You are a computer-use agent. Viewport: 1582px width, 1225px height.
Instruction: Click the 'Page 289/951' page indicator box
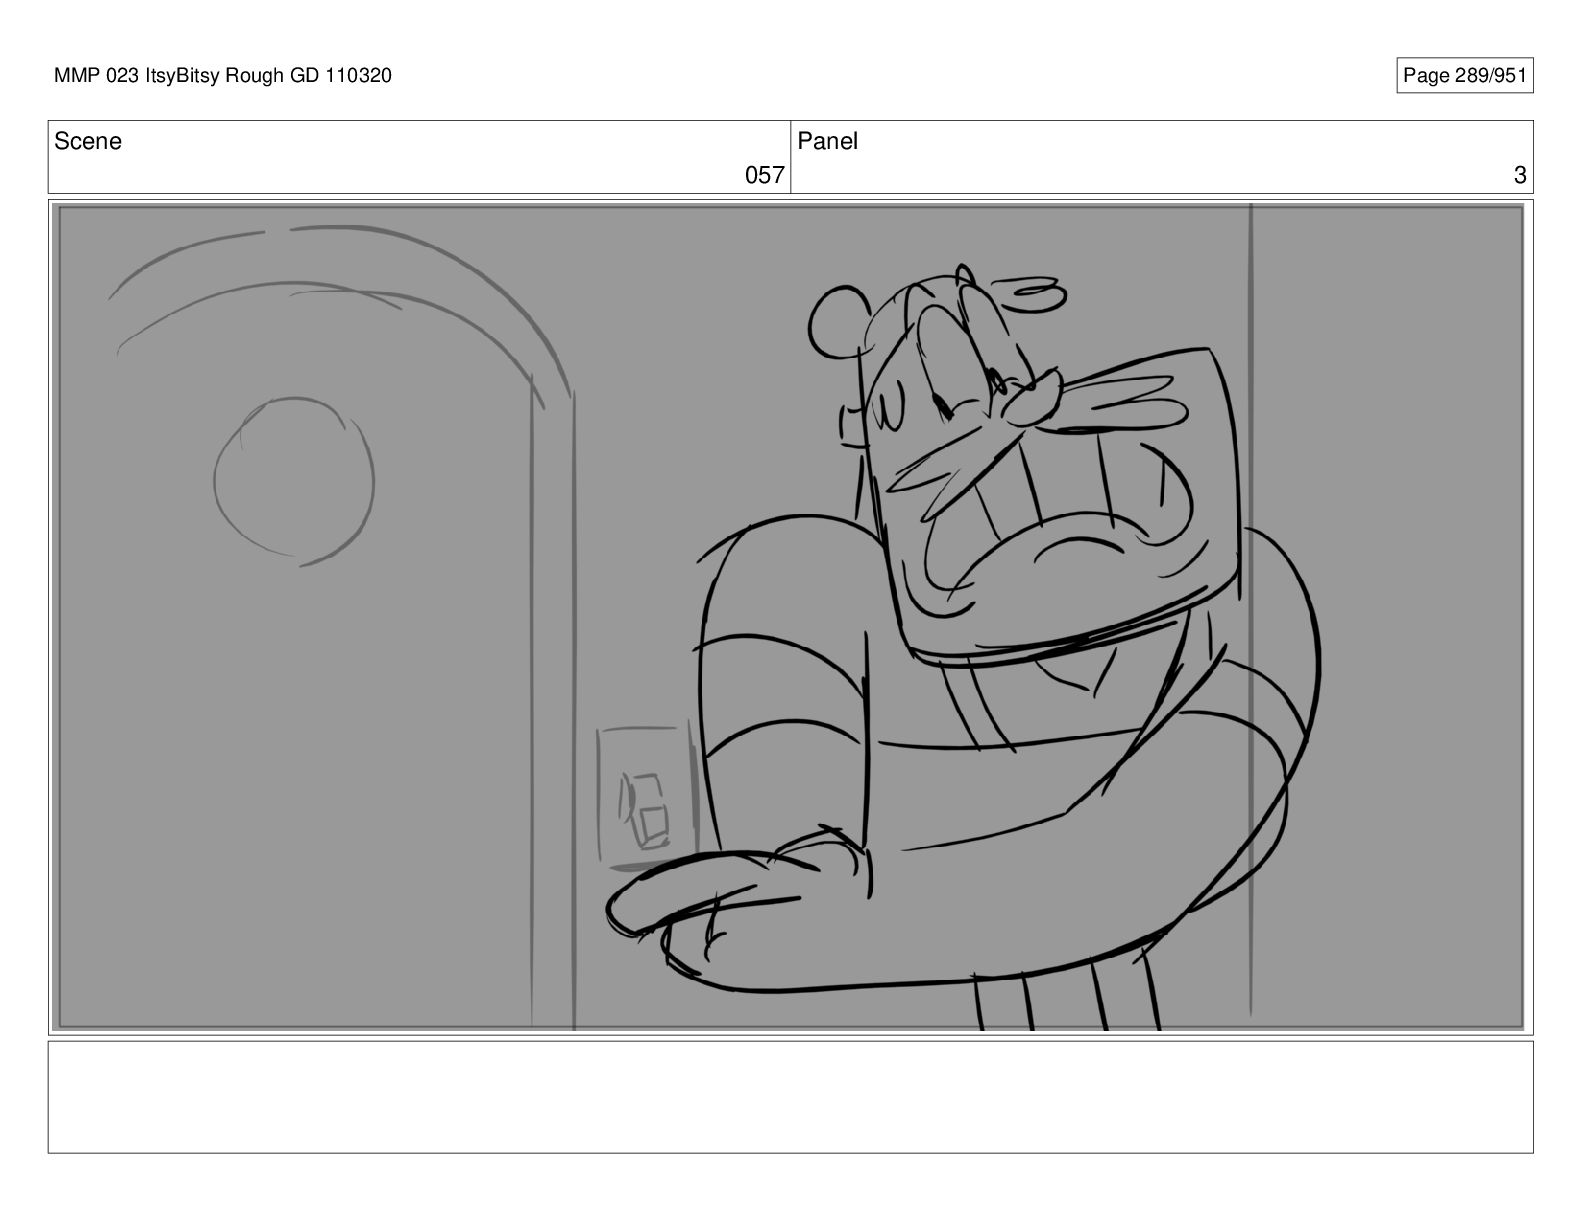click(1464, 76)
